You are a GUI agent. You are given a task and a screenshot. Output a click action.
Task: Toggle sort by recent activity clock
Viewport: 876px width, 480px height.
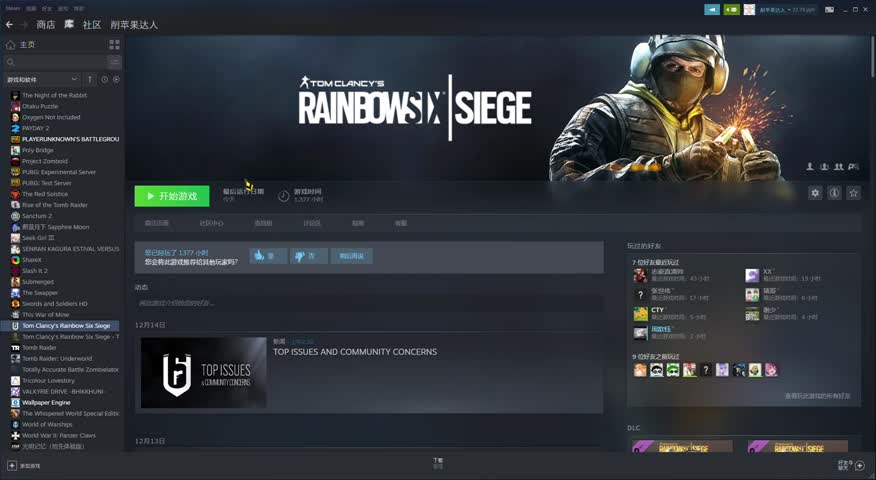pos(104,79)
